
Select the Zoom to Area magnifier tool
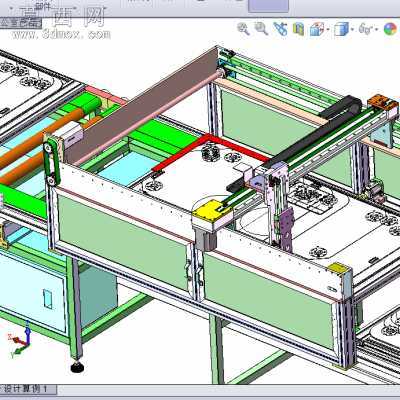(262, 29)
